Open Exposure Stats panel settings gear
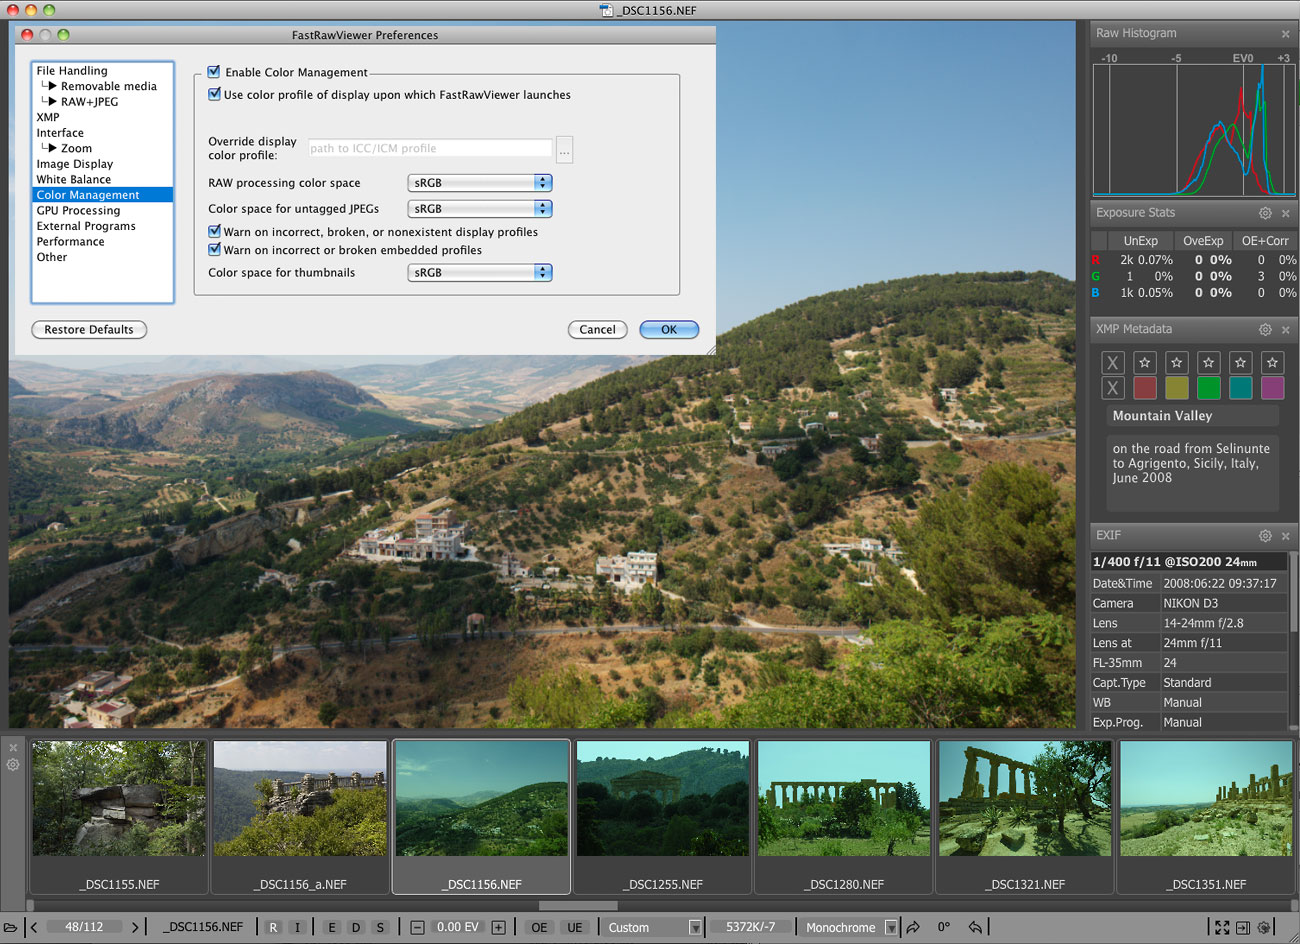Image resolution: width=1300 pixels, height=944 pixels. click(x=1265, y=213)
